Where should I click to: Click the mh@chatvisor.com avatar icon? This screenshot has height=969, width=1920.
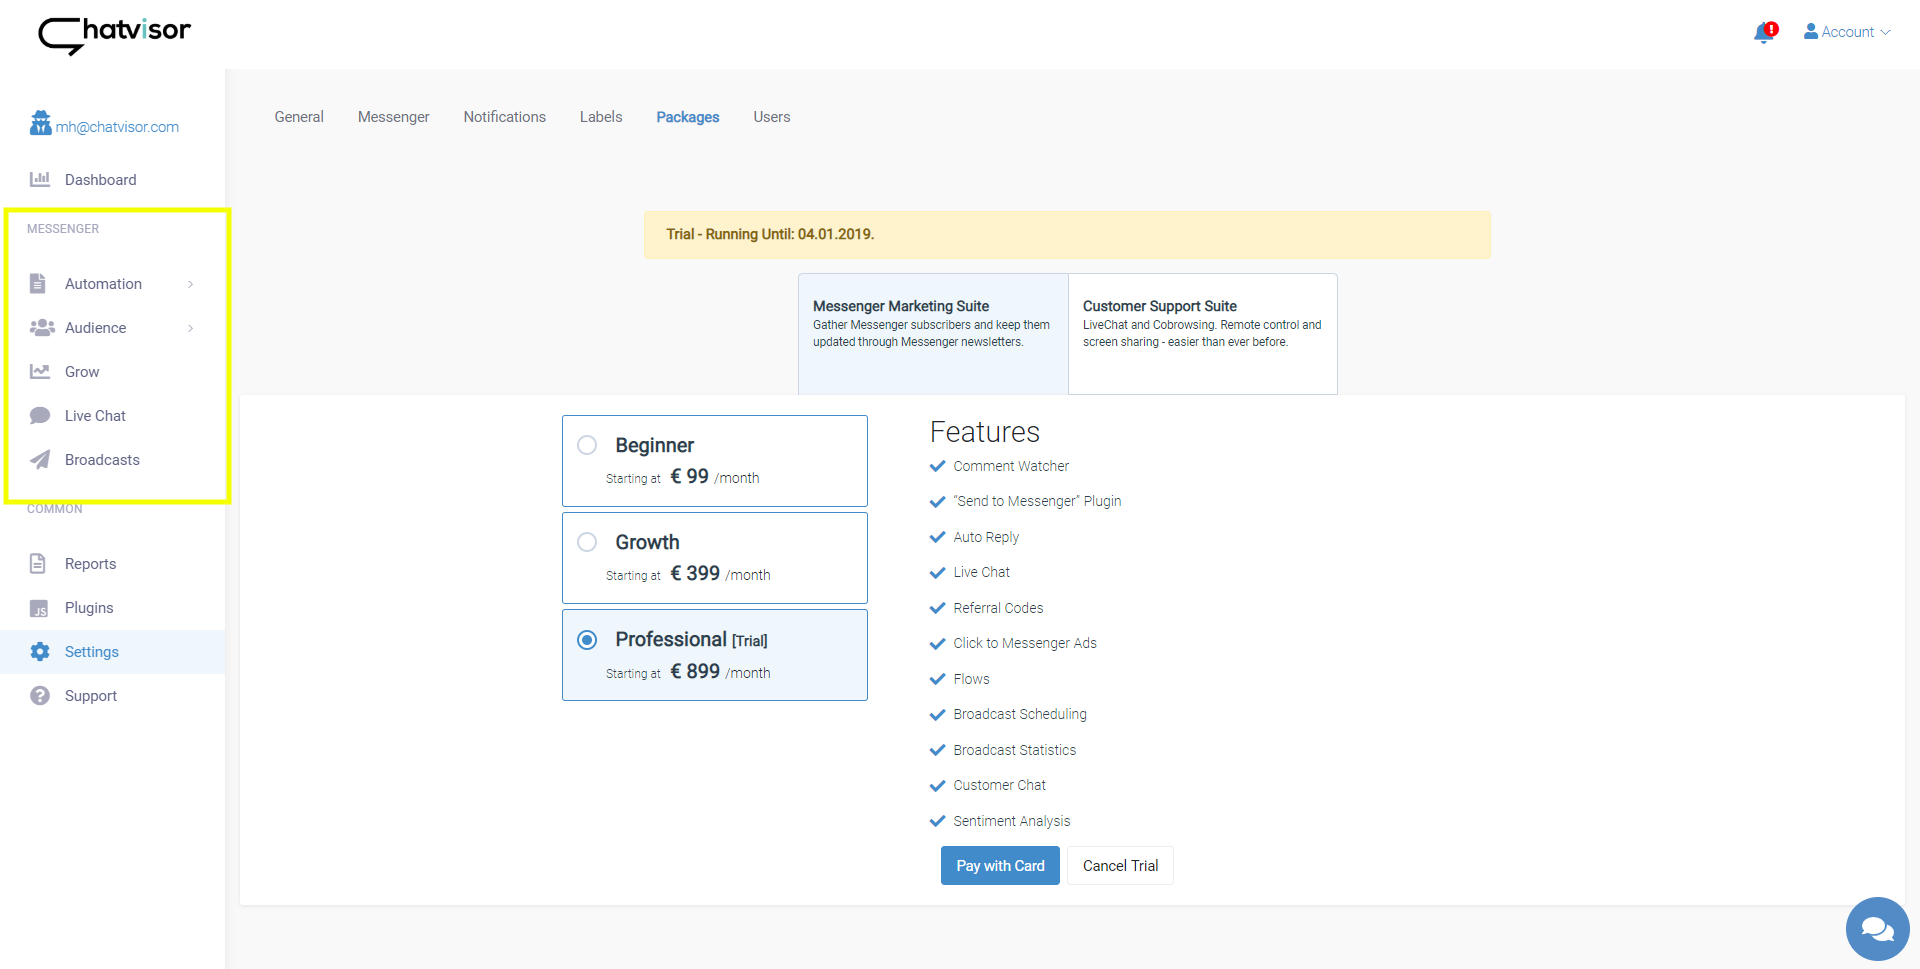[40, 123]
